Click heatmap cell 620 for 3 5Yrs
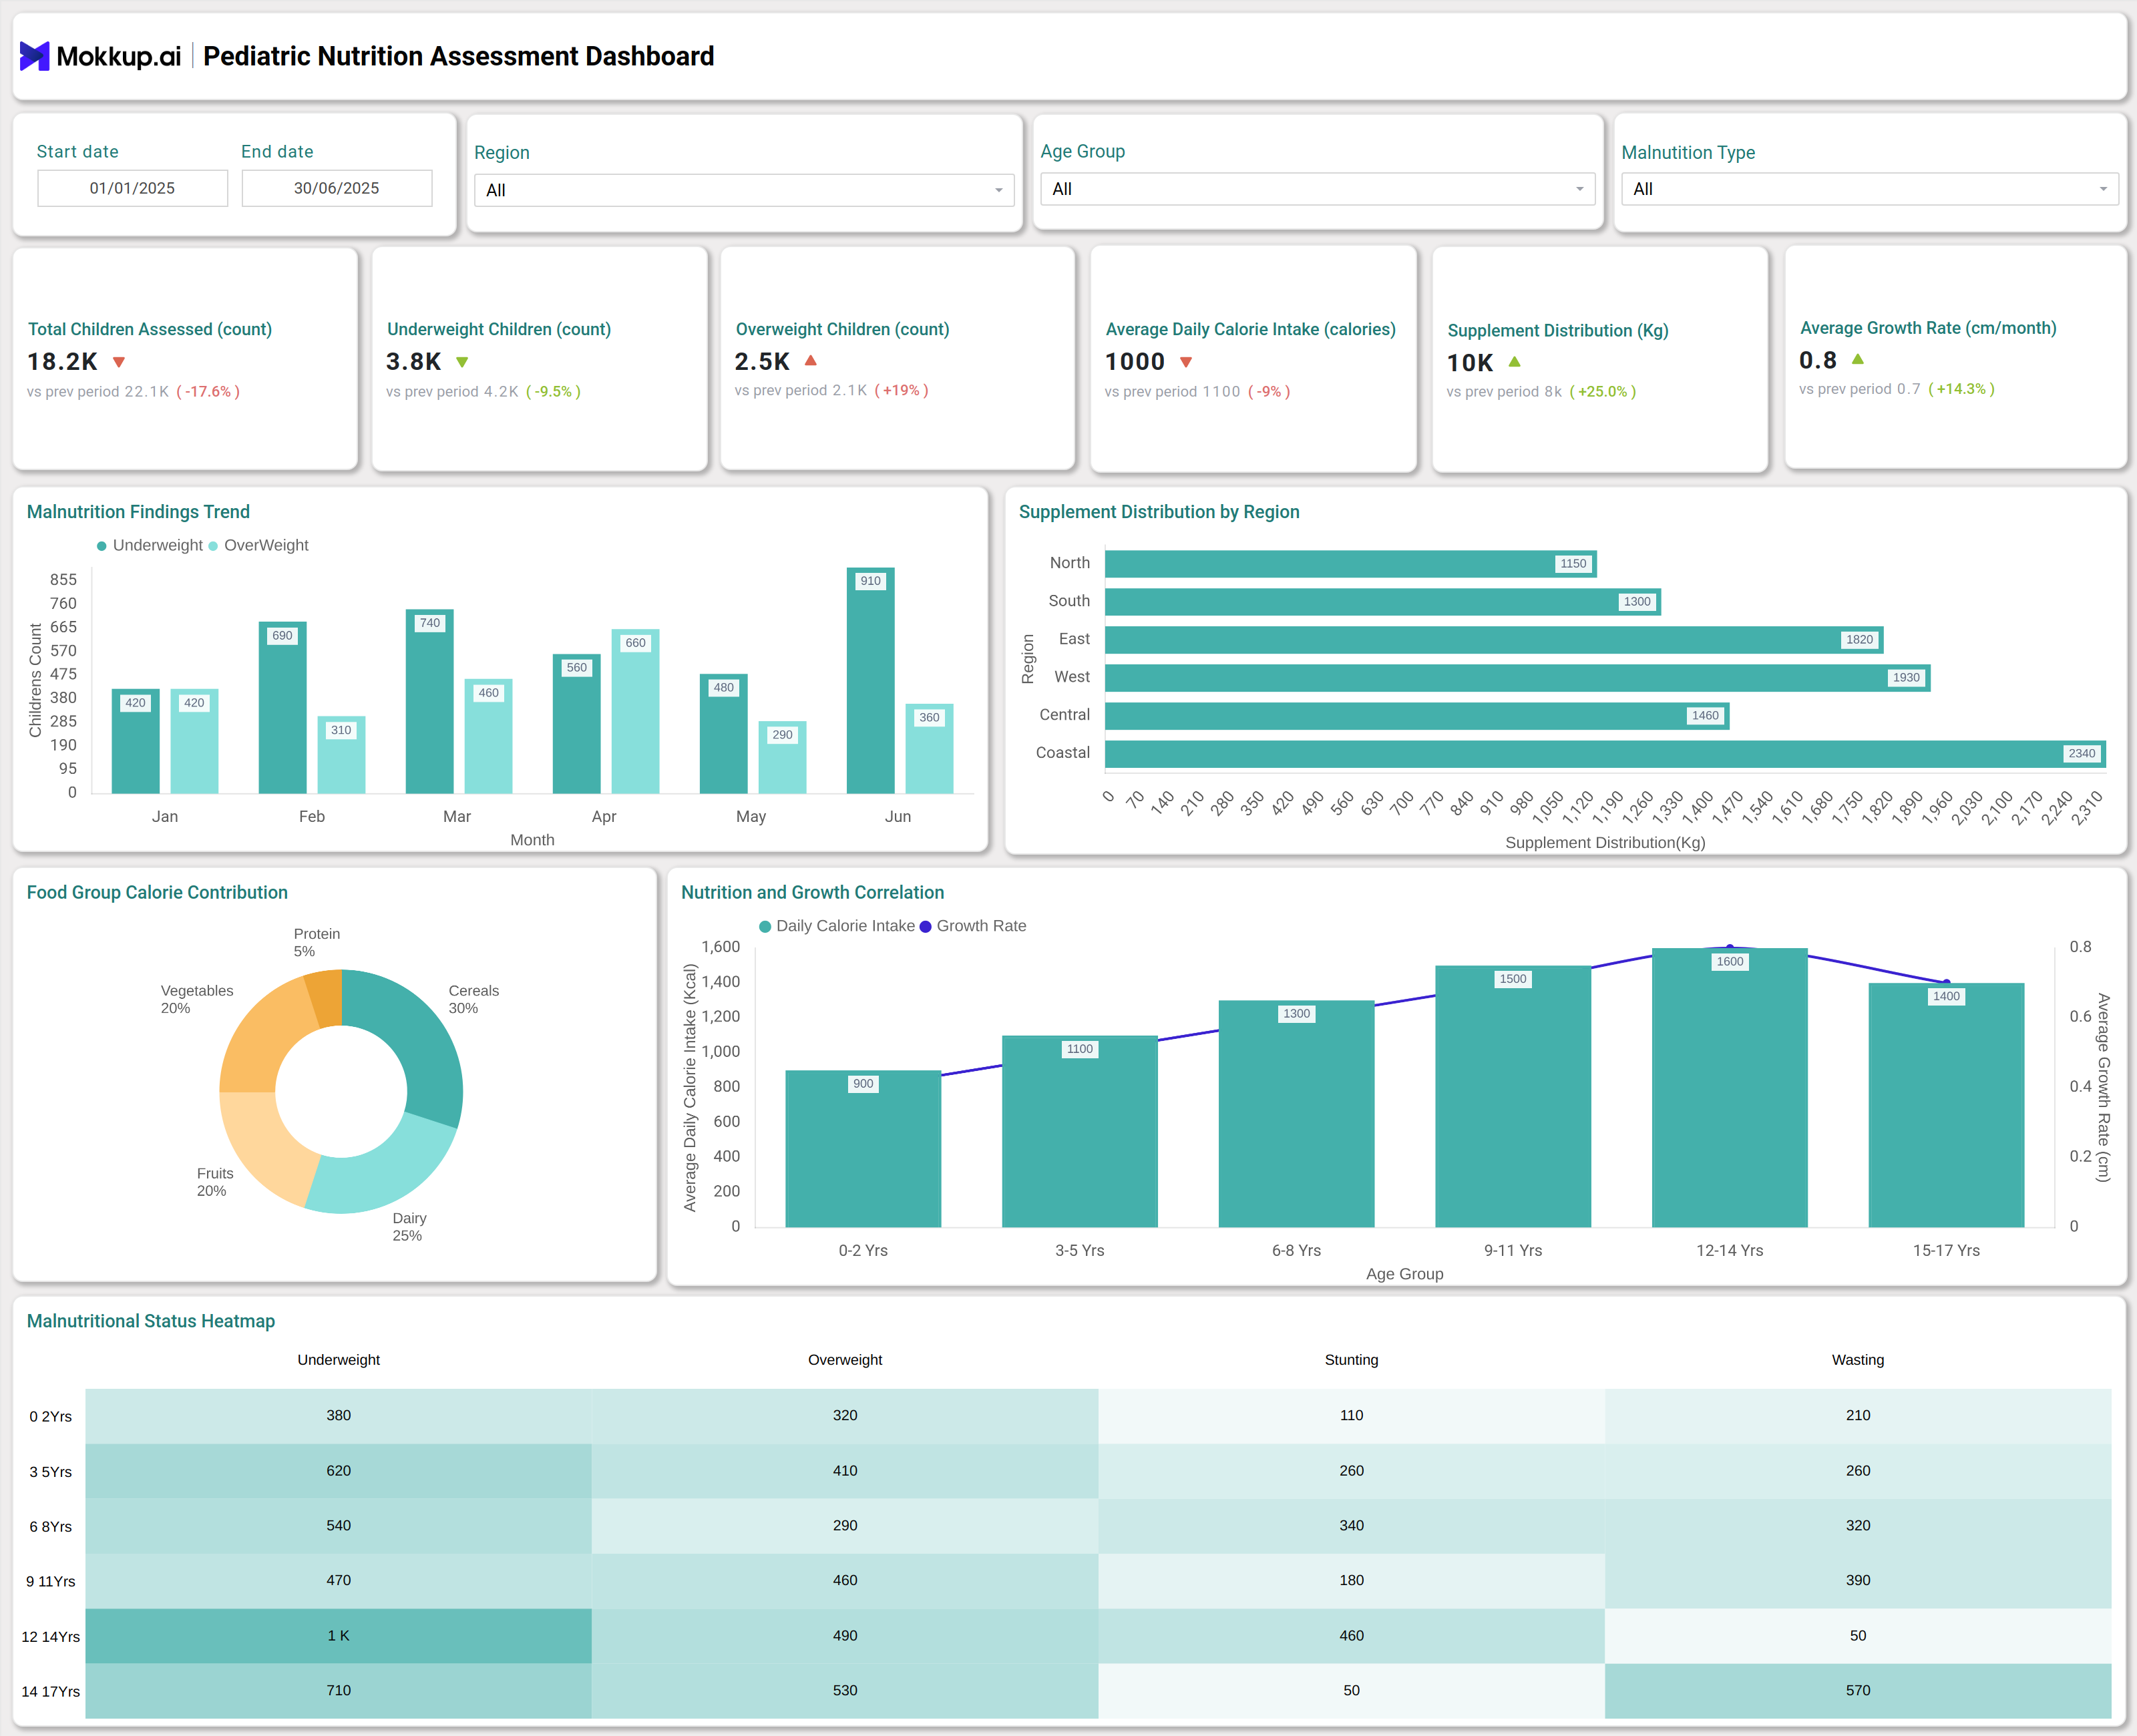The width and height of the screenshot is (2137, 1736). [x=339, y=1471]
